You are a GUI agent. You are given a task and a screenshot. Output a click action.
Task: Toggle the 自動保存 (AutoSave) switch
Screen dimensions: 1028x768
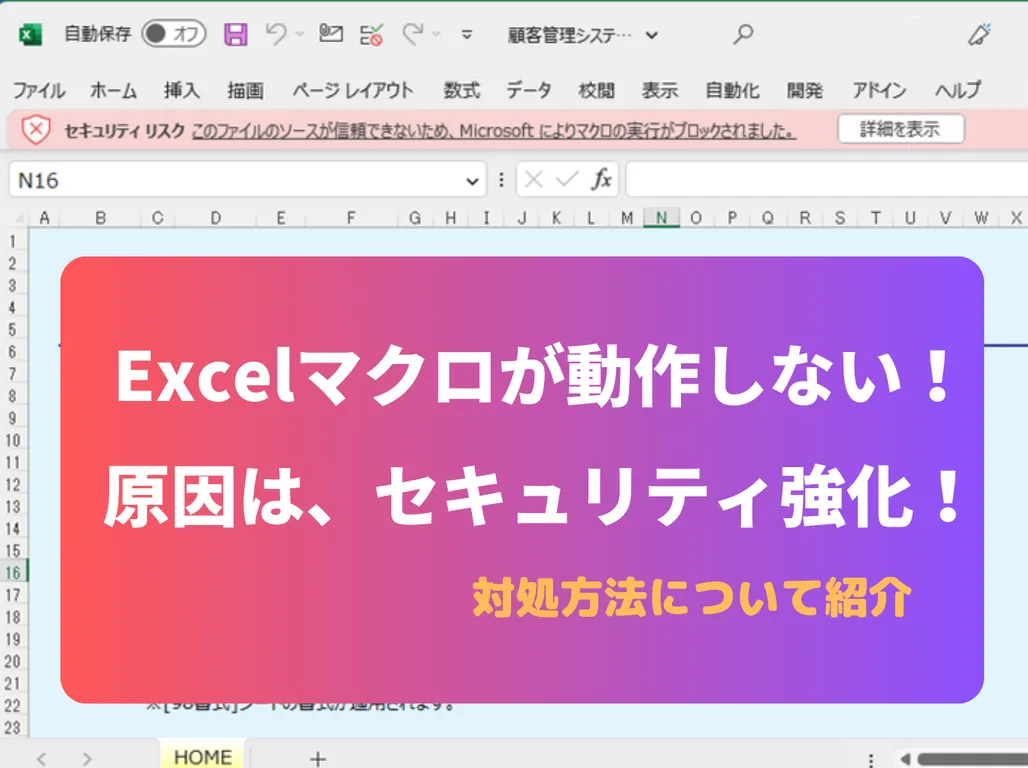click(174, 34)
